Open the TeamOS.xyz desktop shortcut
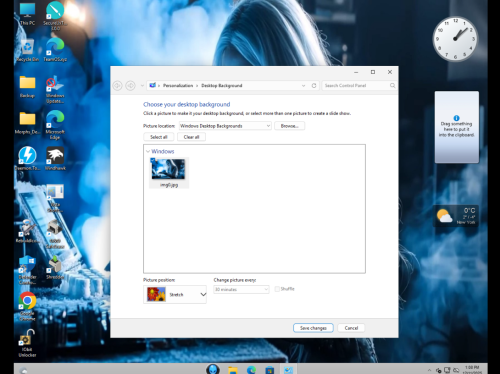500x374 pixels. 55,50
